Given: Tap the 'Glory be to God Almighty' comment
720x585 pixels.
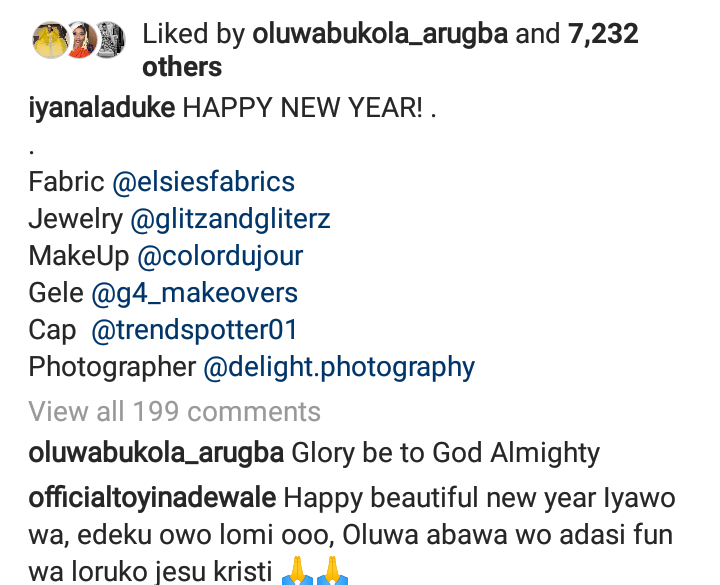Looking at the screenshot, I should click(x=445, y=453).
